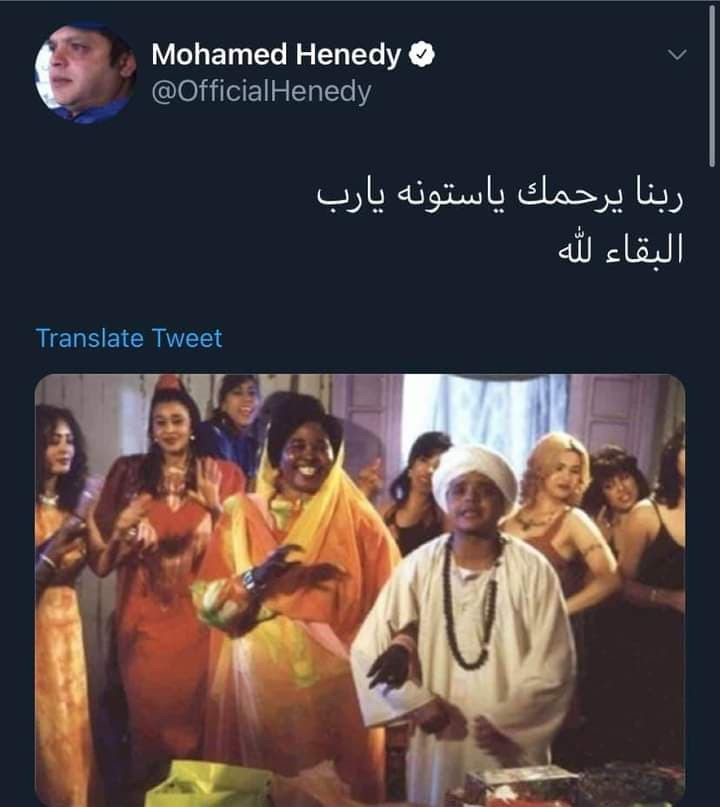720x807 pixels.
Task: Click the bead necklace in the photo
Action: [x=469, y=602]
